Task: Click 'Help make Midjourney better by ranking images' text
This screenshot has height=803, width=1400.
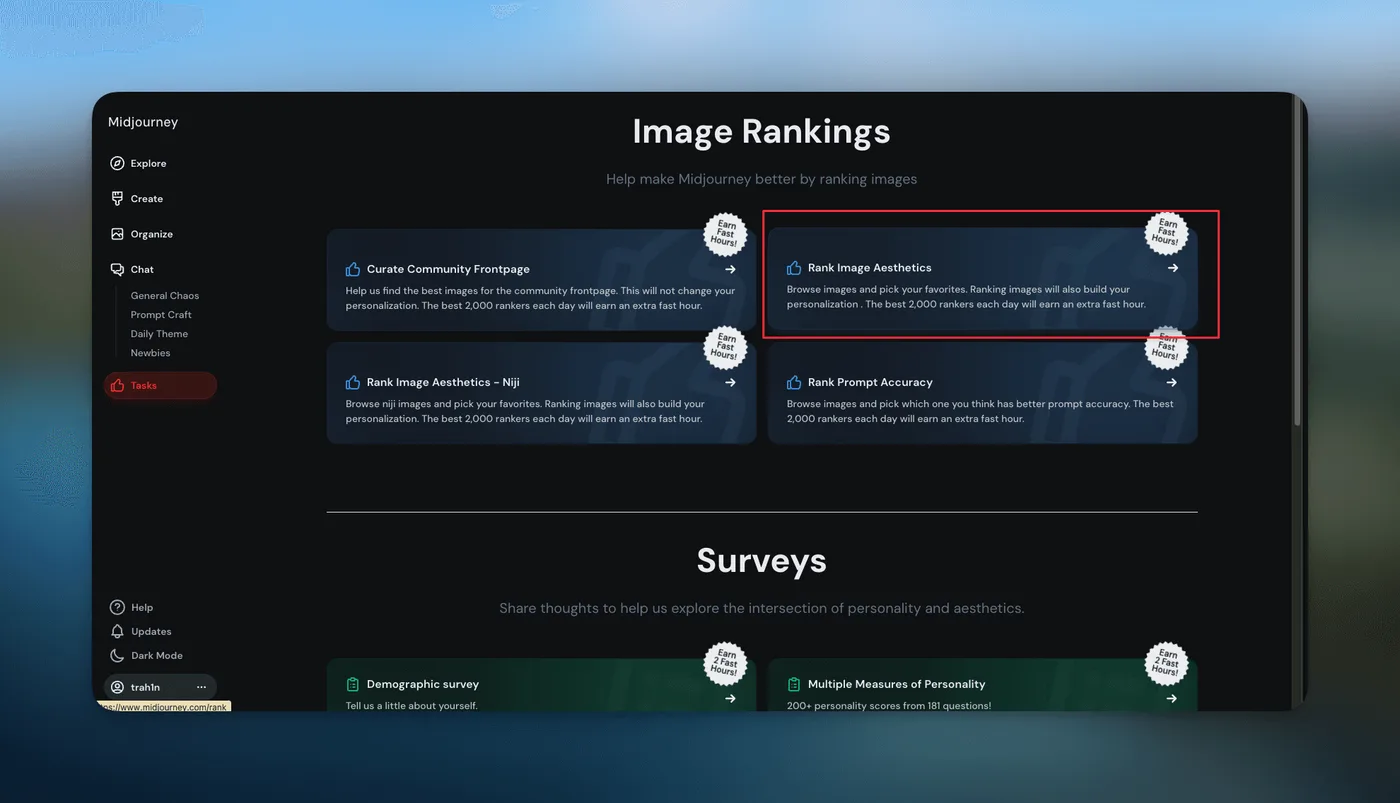Action: 761,179
